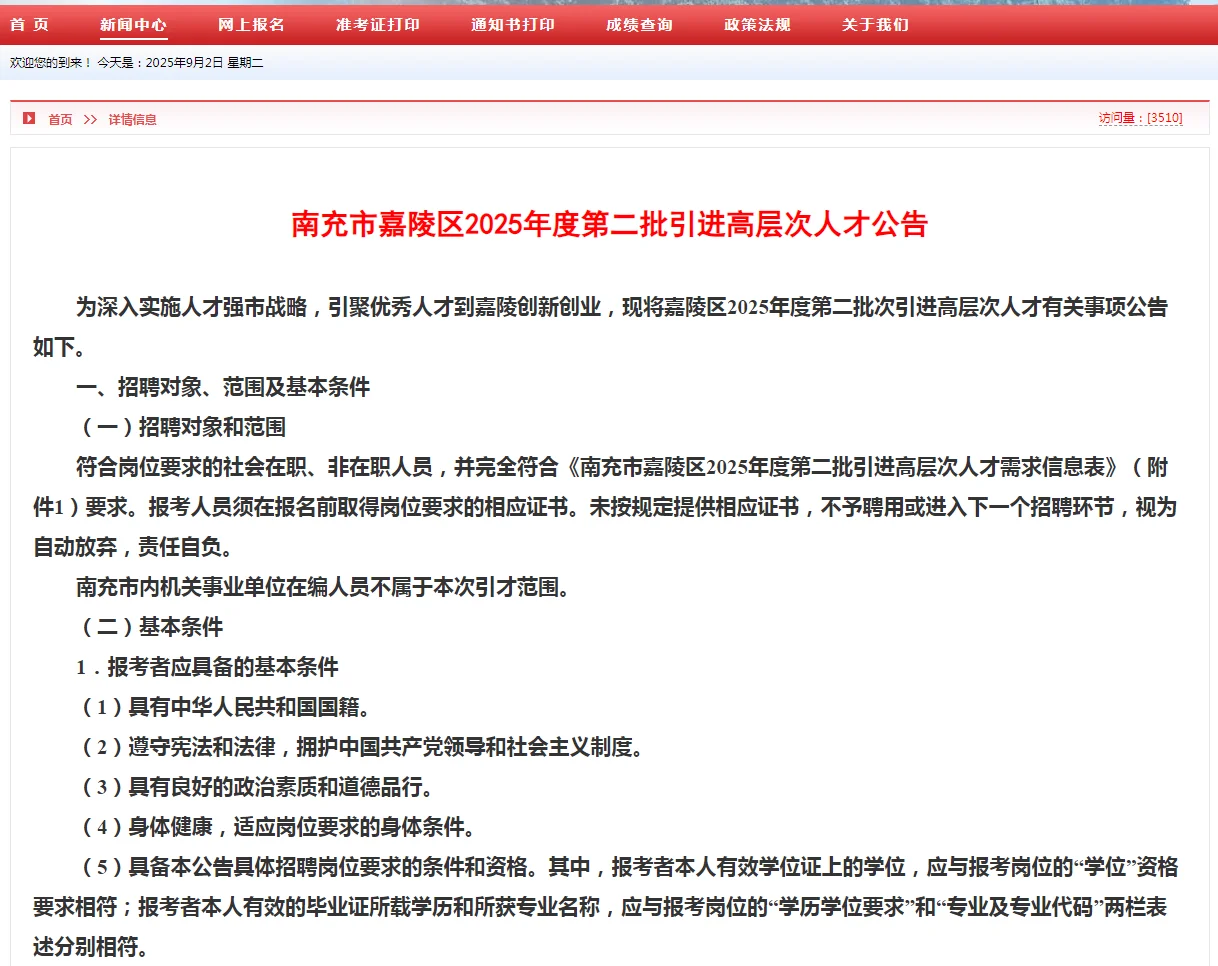Click the red play arrow icon before breadcrumb
Image resolution: width=1218 pixels, height=966 pixels.
click(x=29, y=118)
